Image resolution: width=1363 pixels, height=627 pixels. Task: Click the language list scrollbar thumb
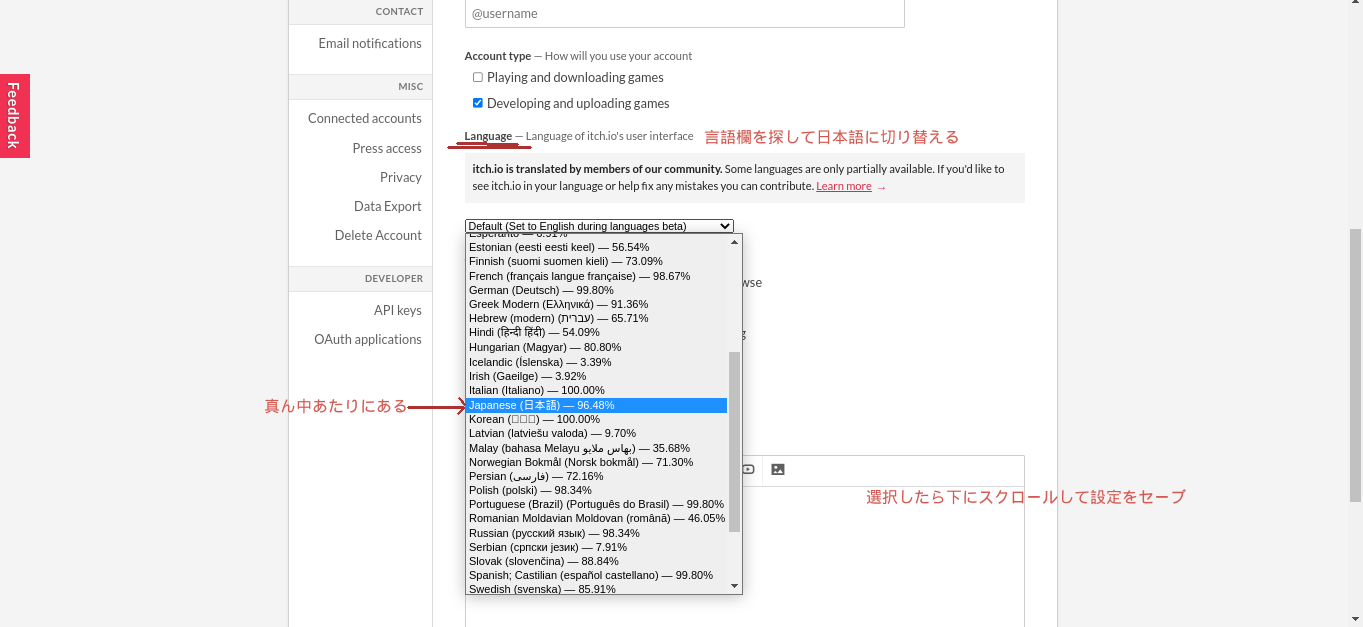[735, 441]
